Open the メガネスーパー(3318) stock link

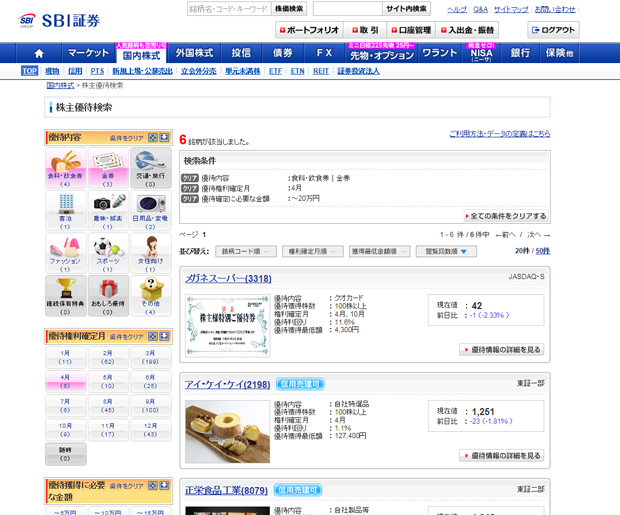228,279
